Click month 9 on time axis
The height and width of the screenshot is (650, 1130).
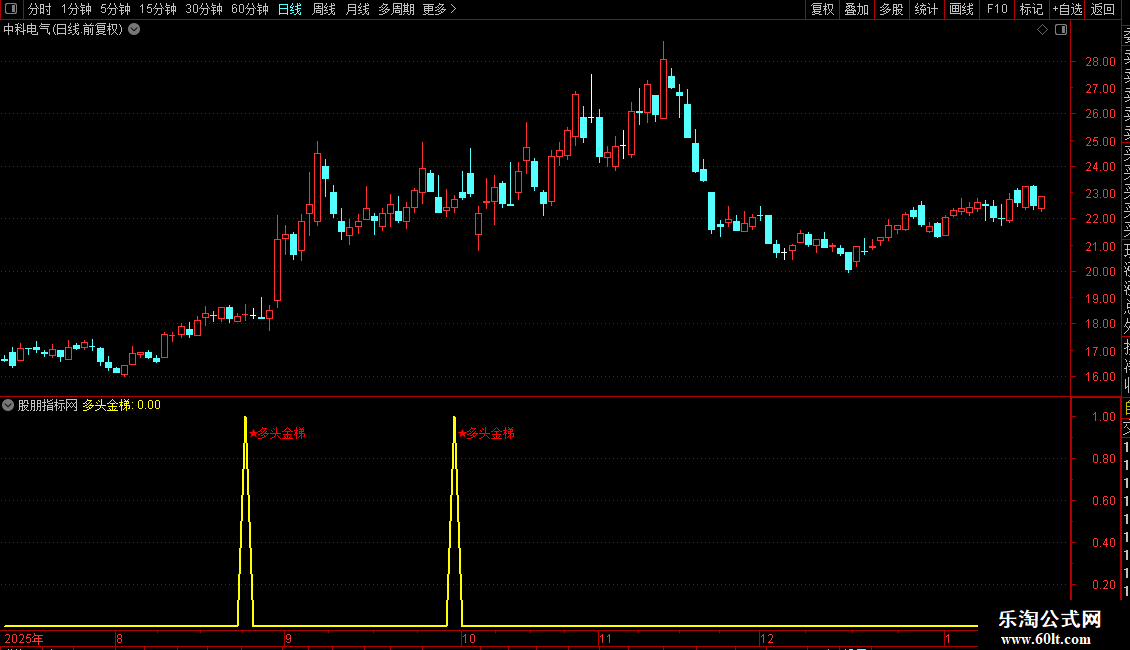(288, 638)
